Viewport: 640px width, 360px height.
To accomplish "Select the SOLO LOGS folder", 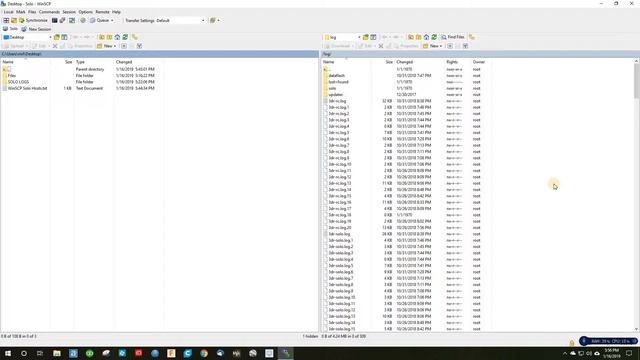I will tap(18, 82).
